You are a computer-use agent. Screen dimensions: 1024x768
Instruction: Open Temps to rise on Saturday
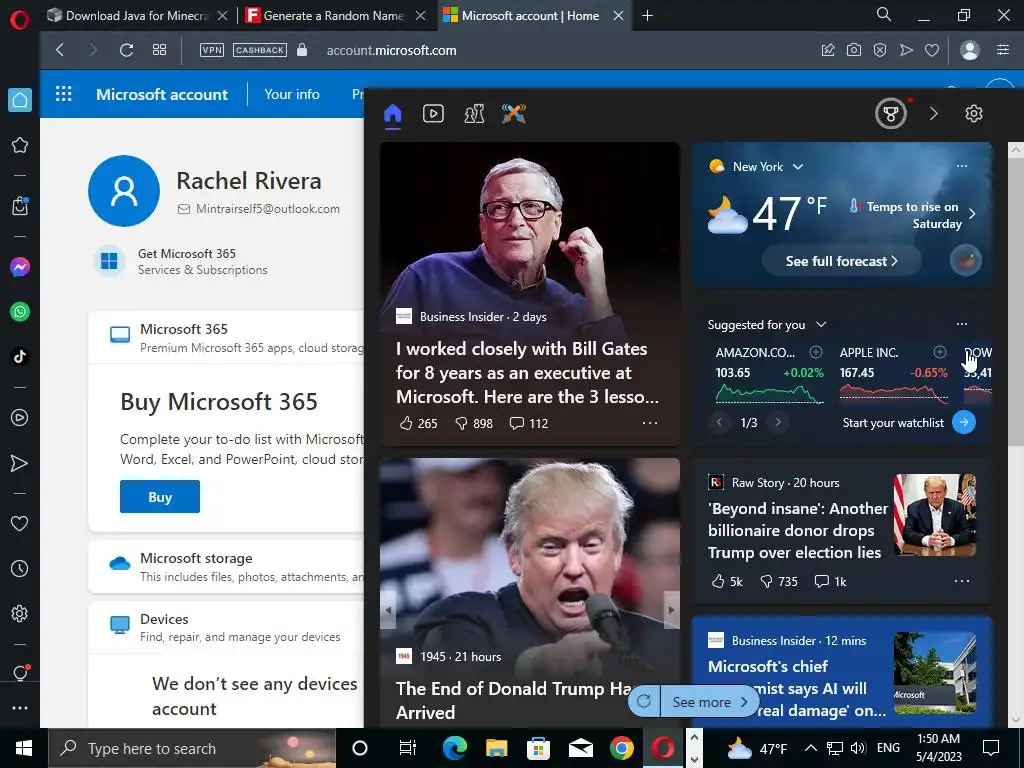913,215
